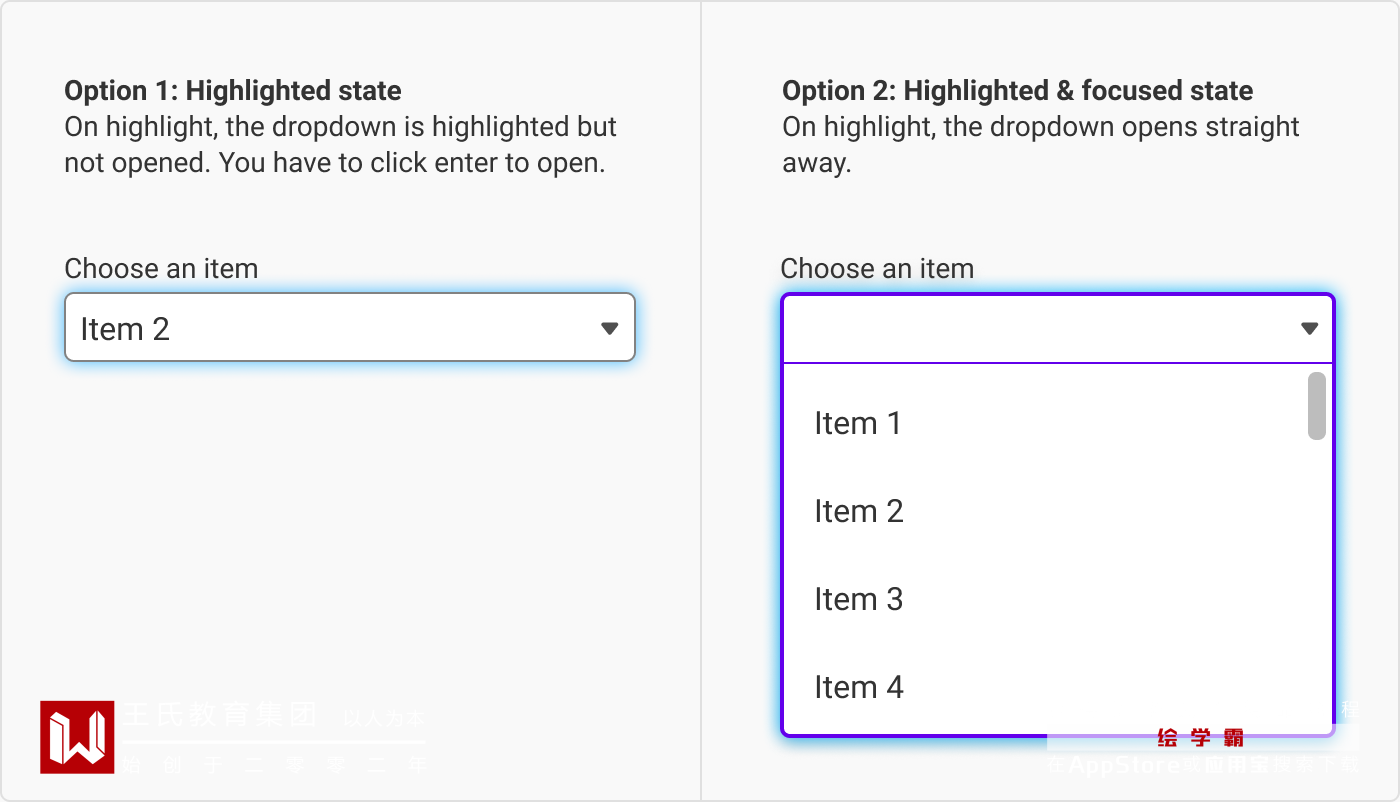Click the arrow icon in Item 2 dropdown
This screenshot has height=802, width=1400.
610,328
